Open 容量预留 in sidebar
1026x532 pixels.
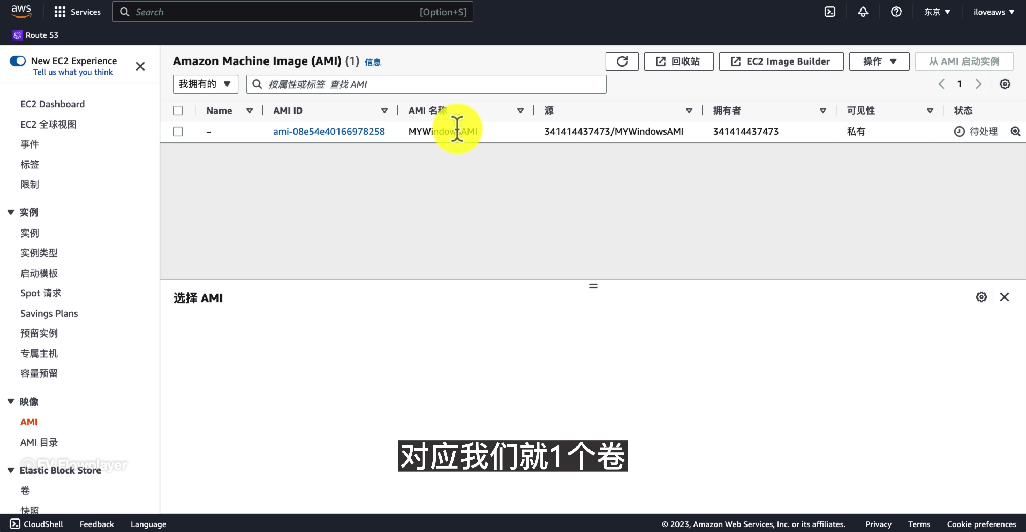pos(39,373)
